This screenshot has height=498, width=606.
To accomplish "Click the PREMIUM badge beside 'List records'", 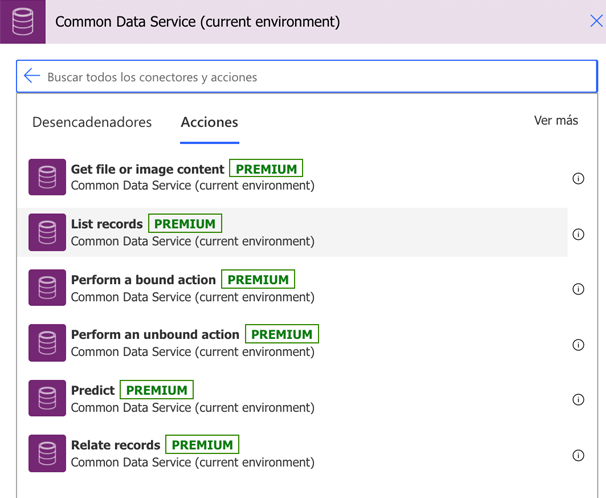I will [x=185, y=223].
